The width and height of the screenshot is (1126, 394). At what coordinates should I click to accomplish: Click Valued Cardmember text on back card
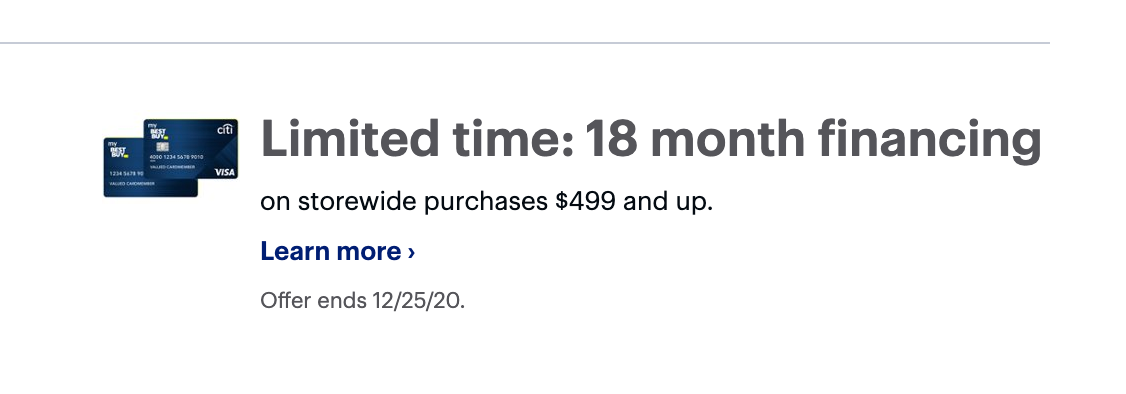[132, 184]
